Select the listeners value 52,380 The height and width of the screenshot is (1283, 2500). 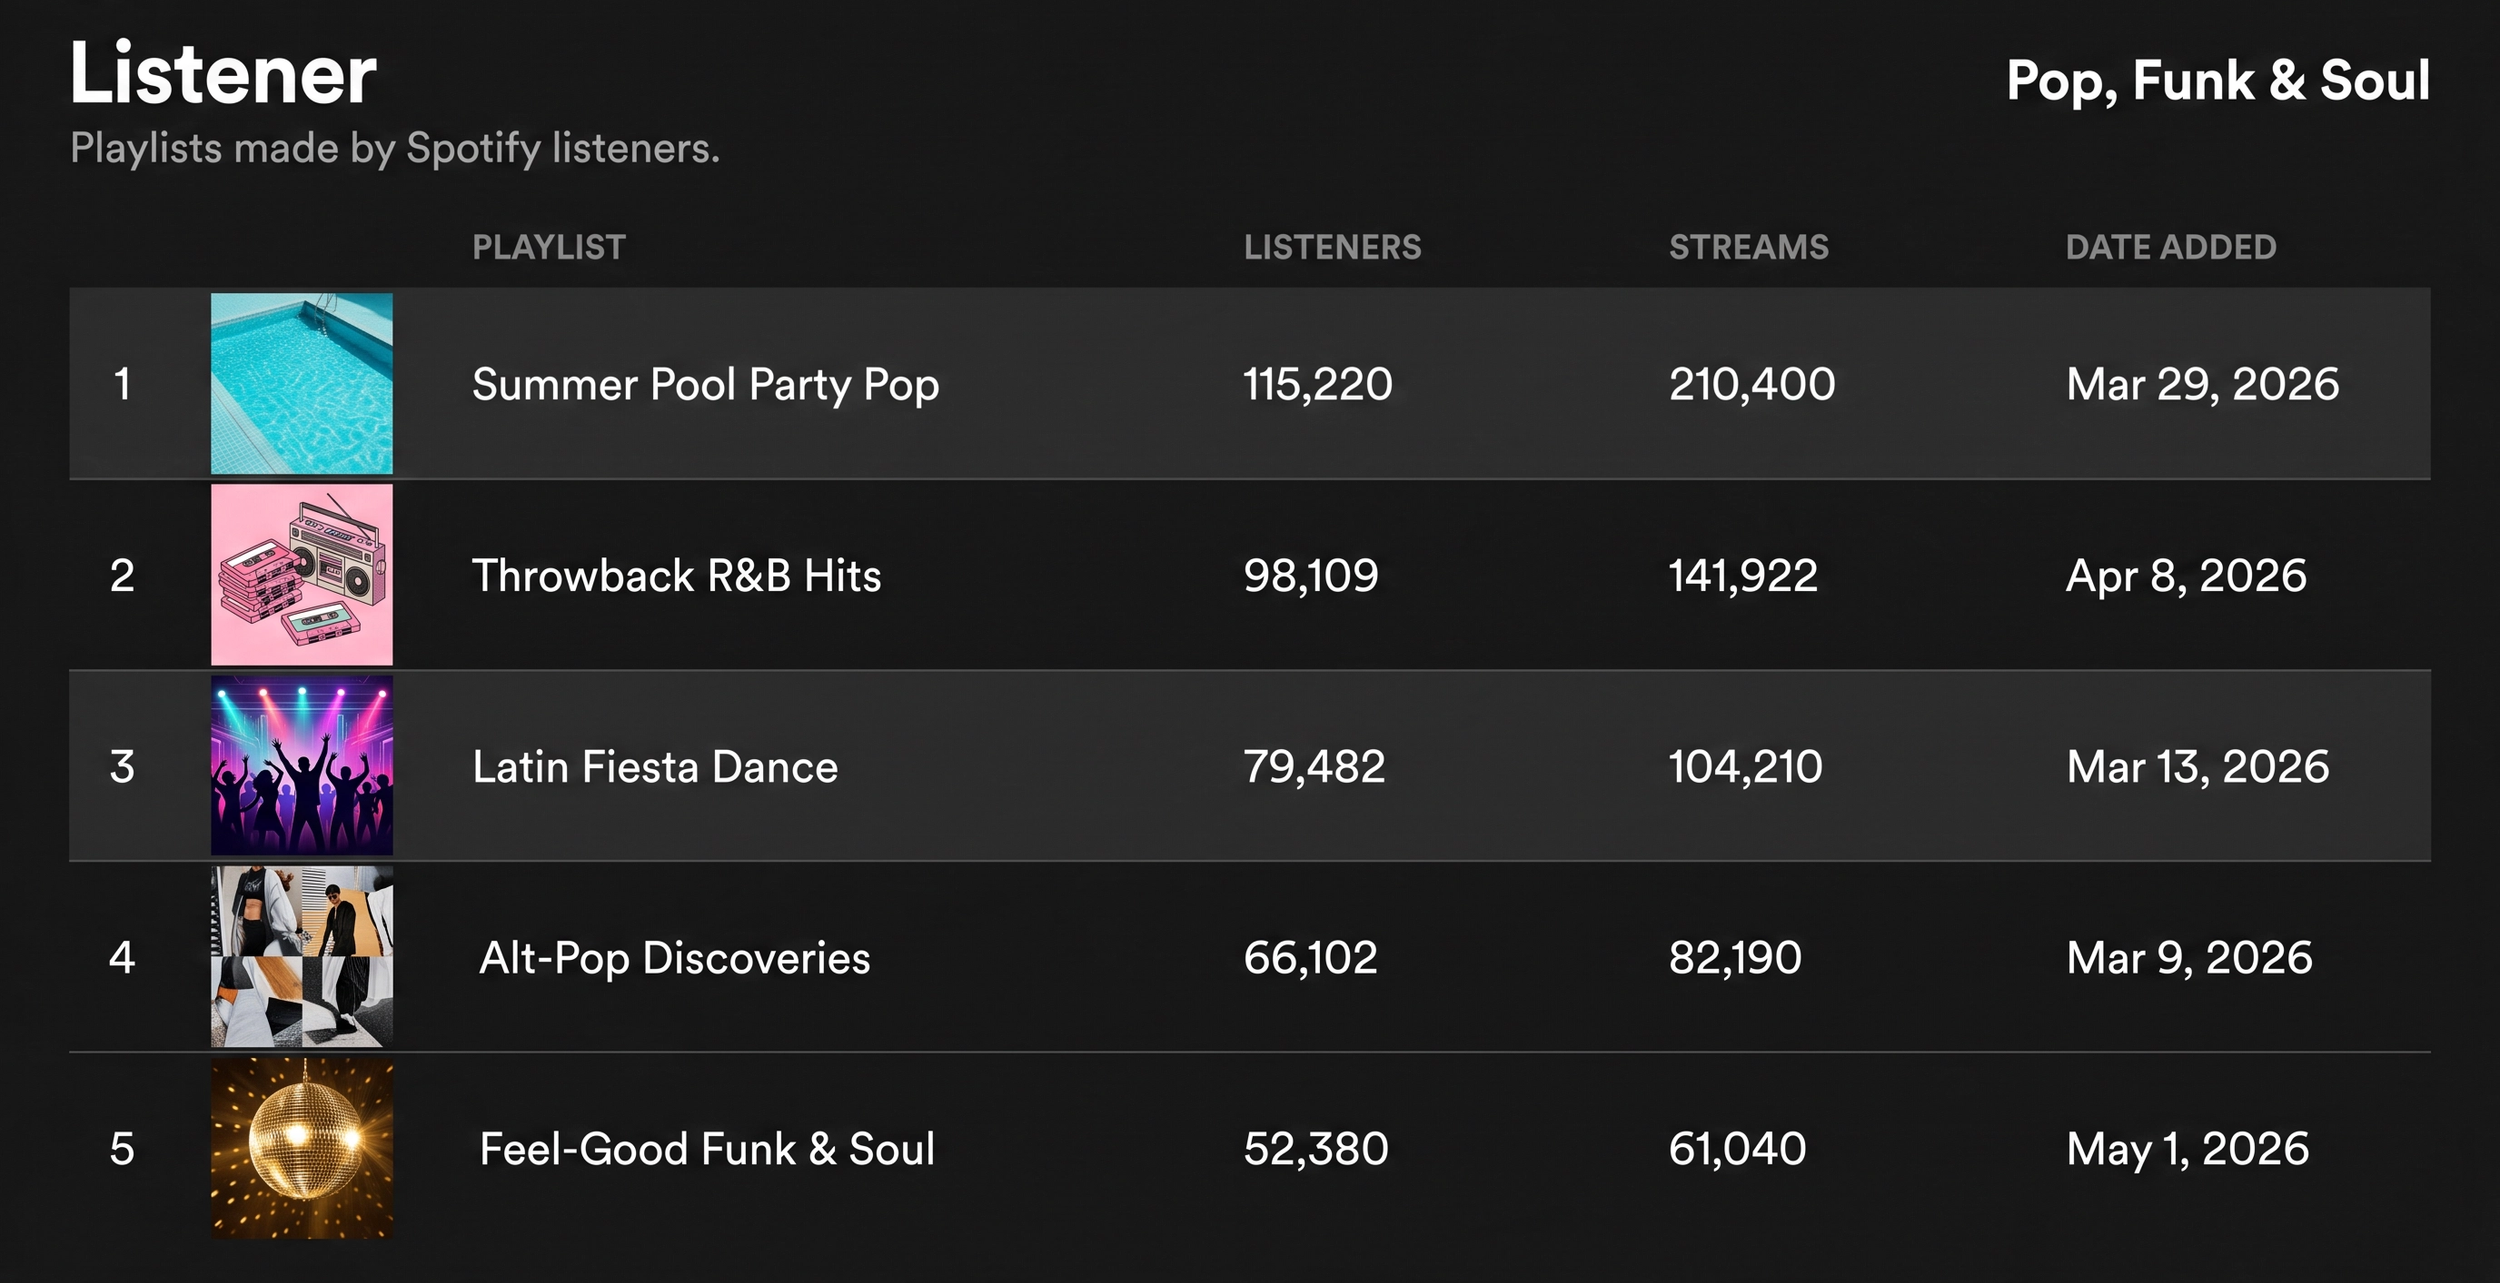tap(1316, 1149)
